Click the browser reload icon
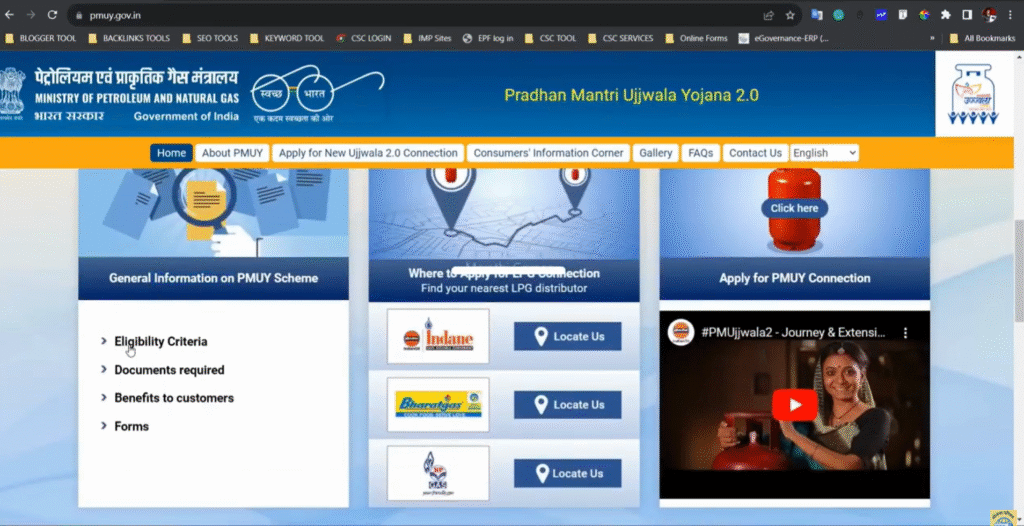Screen dimensions: 1024x526 (x=52, y=15)
